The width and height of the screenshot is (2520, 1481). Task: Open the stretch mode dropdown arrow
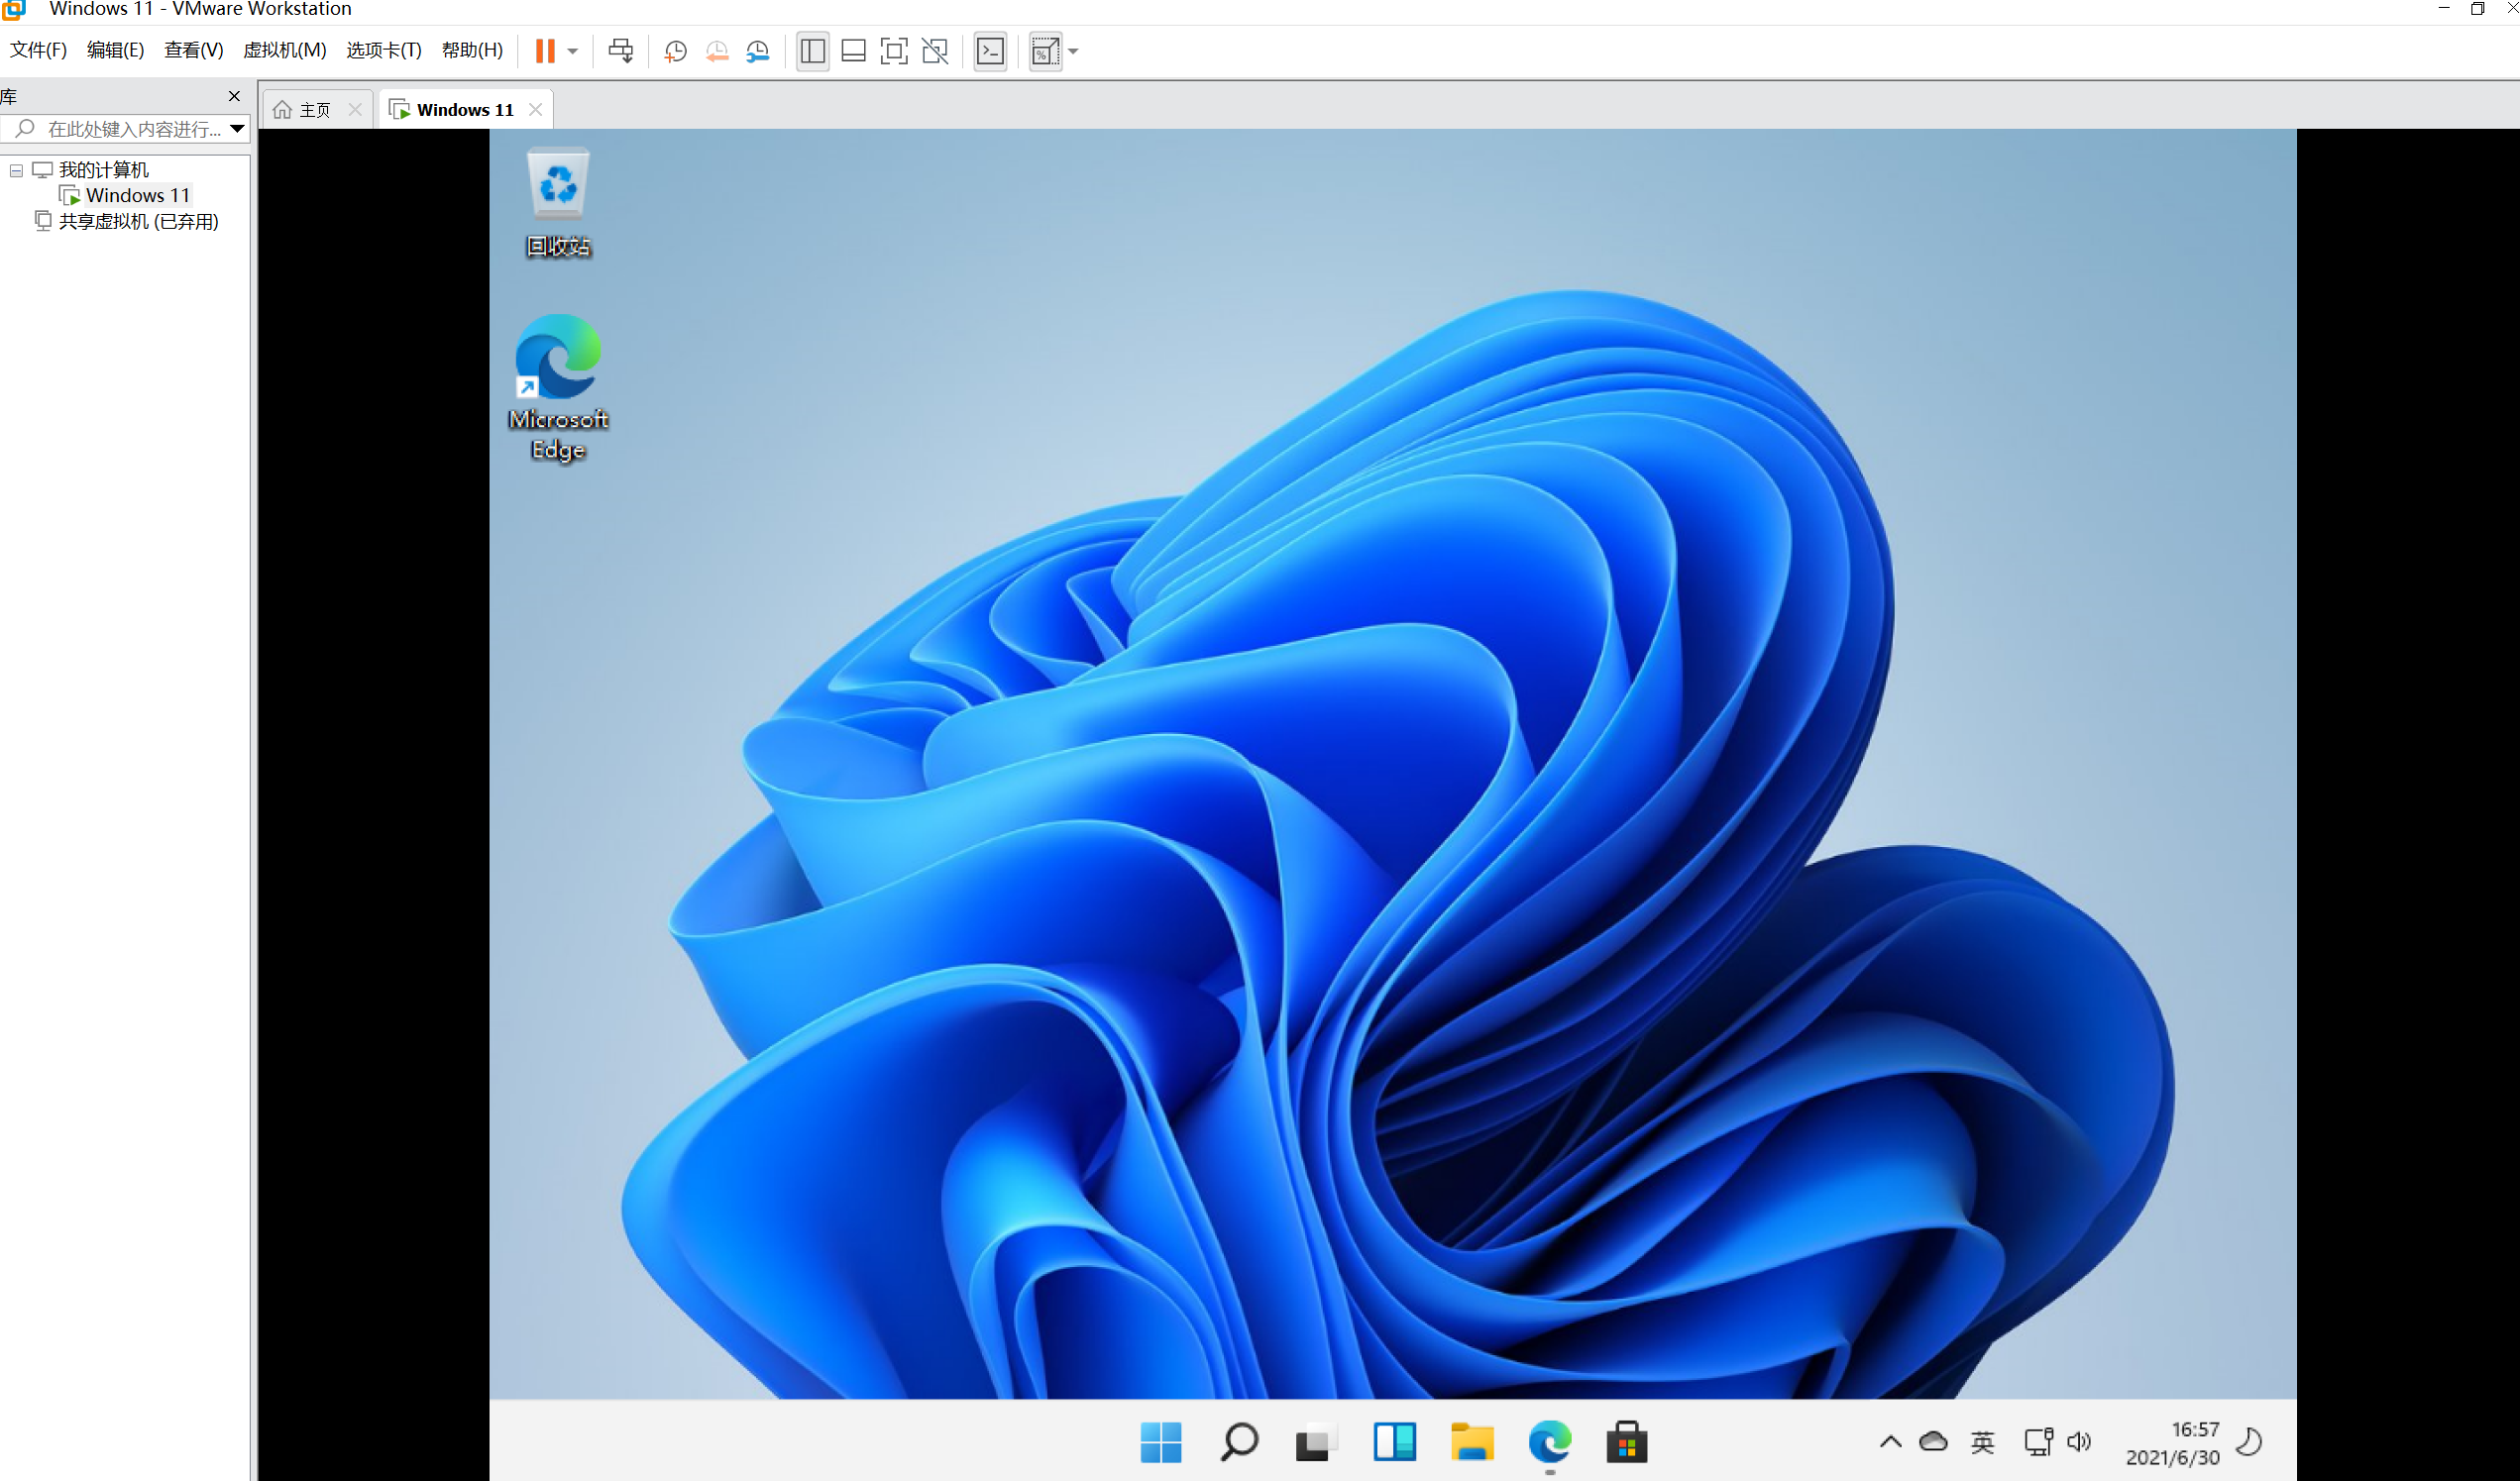(x=1073, y=51)
